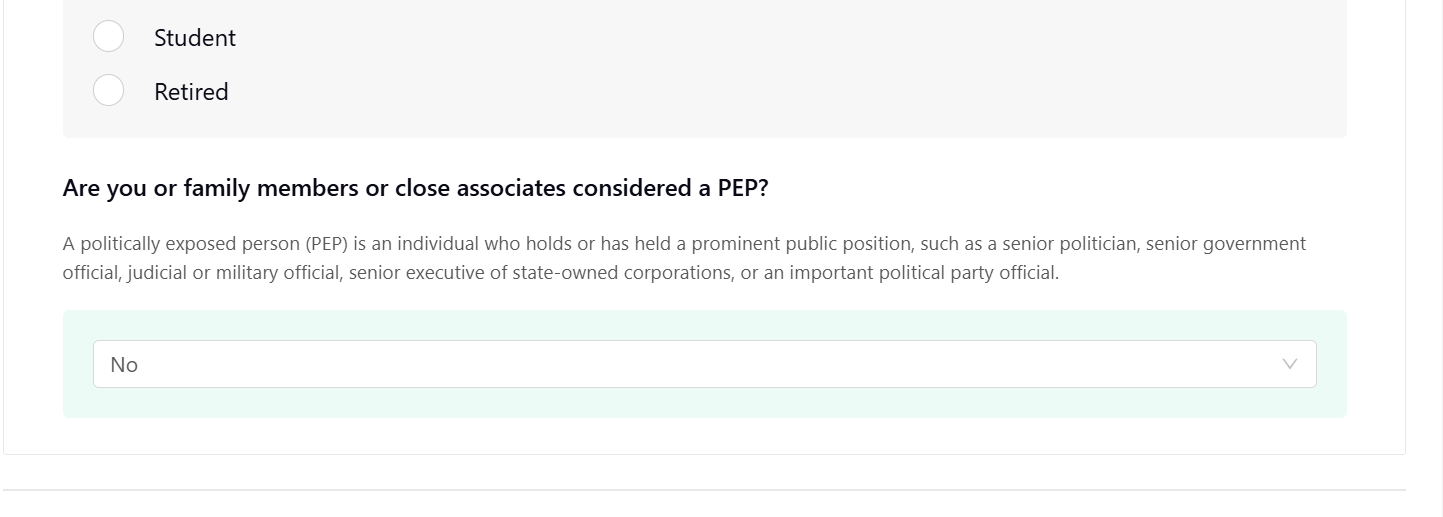Click the horizontal divider below the form card

tap(704, 490)
